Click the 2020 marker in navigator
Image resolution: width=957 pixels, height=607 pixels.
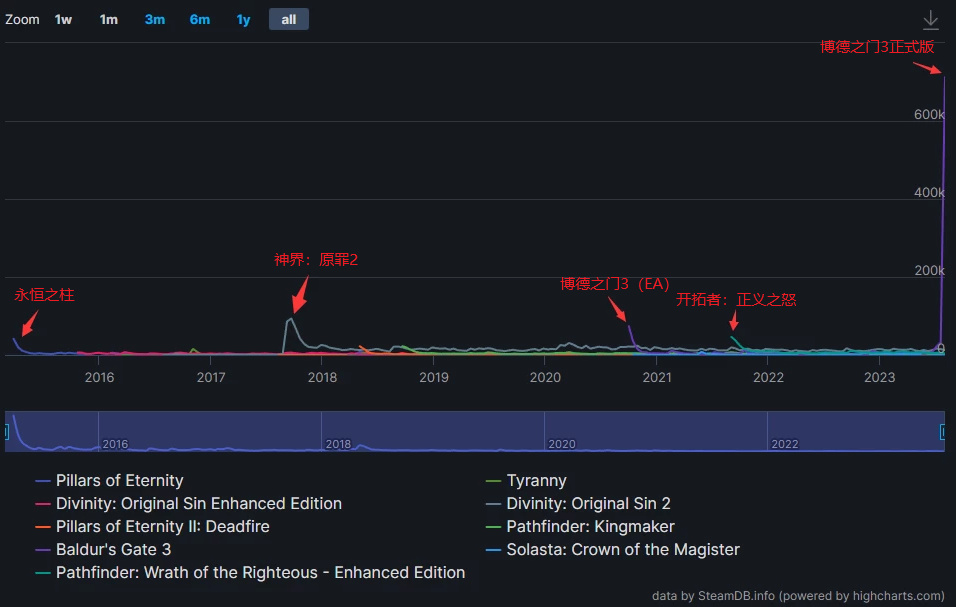(562, 444)
